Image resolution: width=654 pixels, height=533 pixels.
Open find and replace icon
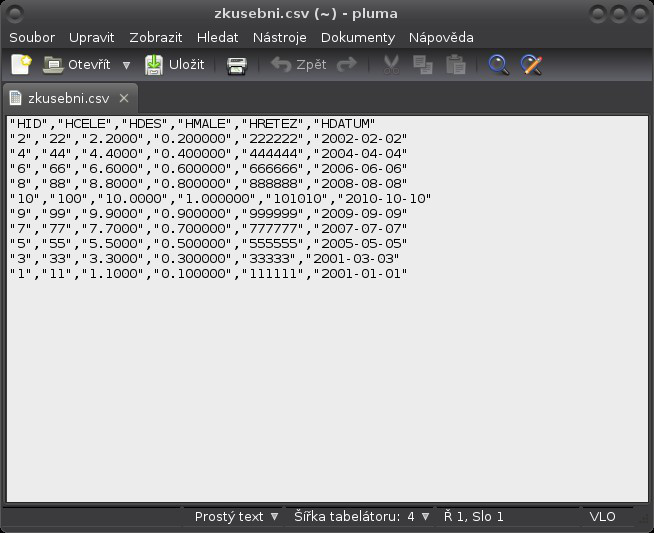pyautogui.click(x=531, y=65)
